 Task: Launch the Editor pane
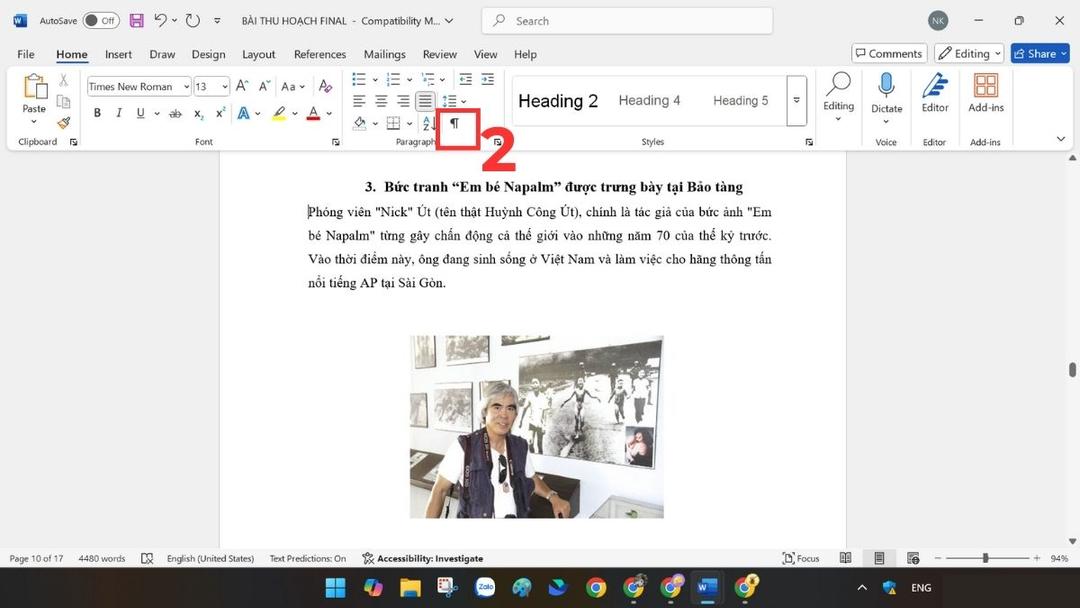[x=934, y=100]
